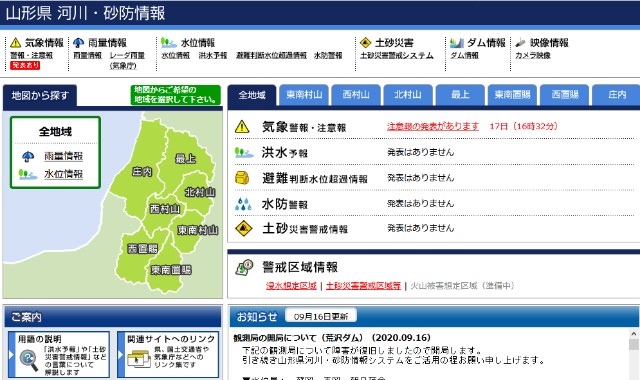
Task: Click the 09月16日更新 date label
Action: point(321,316)
